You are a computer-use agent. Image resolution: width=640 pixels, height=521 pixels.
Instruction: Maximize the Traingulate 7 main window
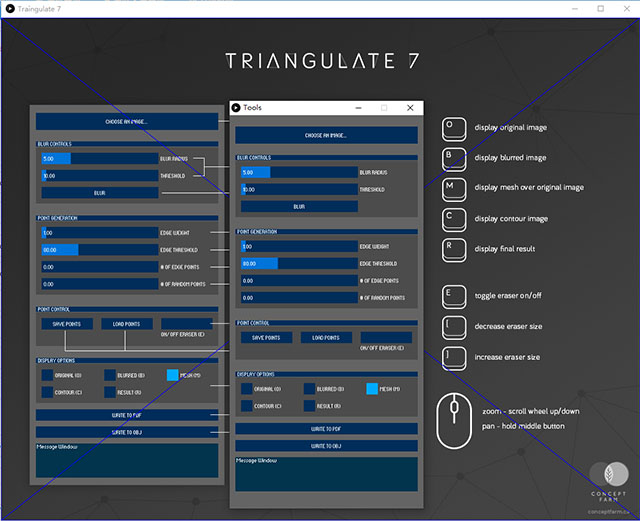pyautogui.click(x=601, y=9)
